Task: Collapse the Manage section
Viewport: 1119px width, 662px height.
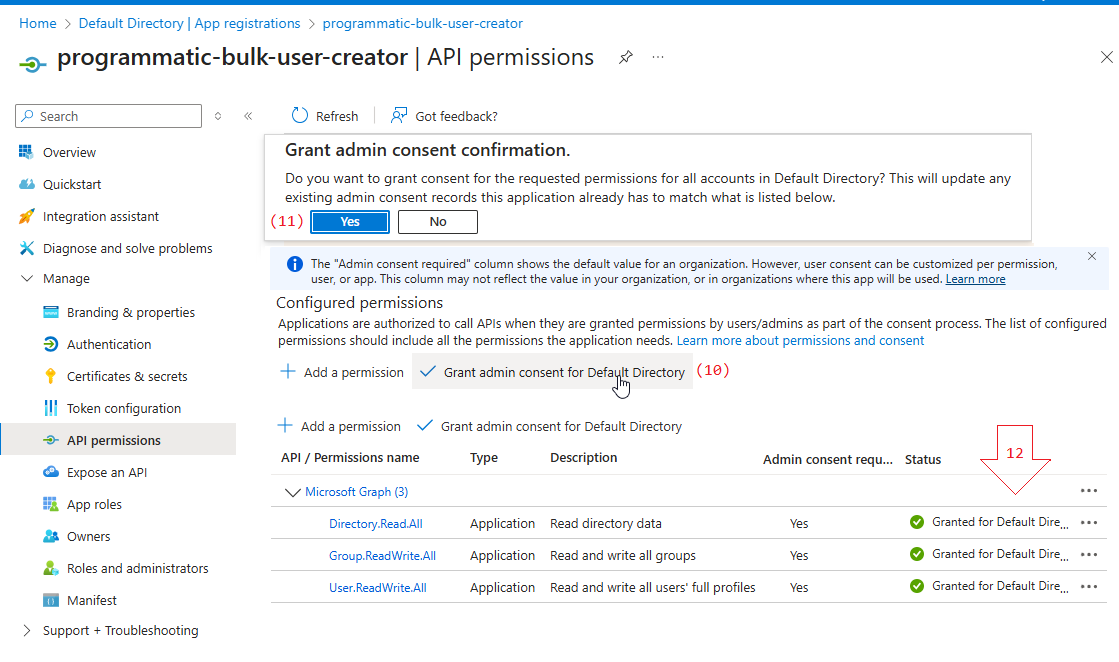Action: point(27,279)
